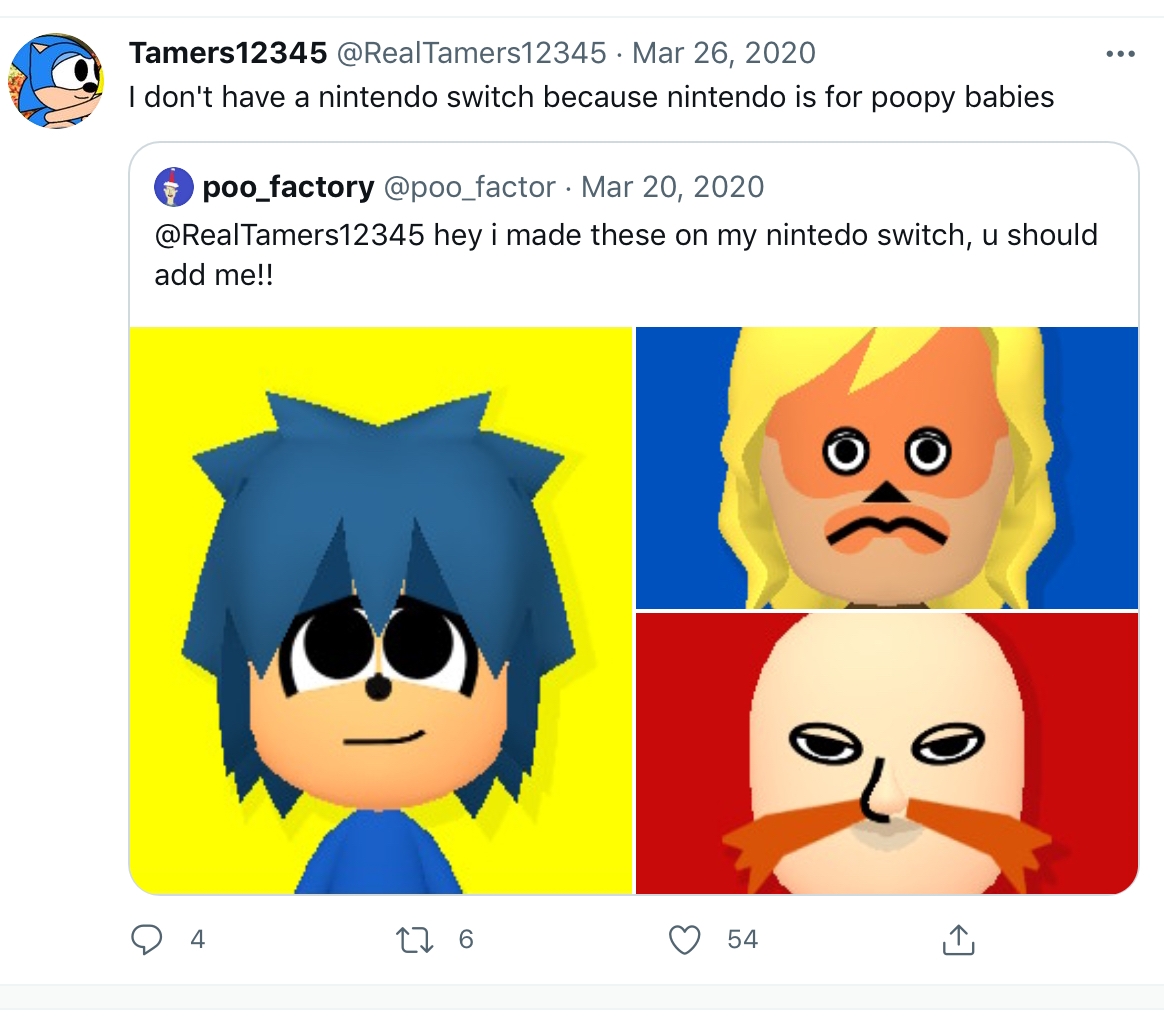Open Tamers12345's profile avatar
Viewport: 1164px width, 1033px height.
[x=55, y=82]
